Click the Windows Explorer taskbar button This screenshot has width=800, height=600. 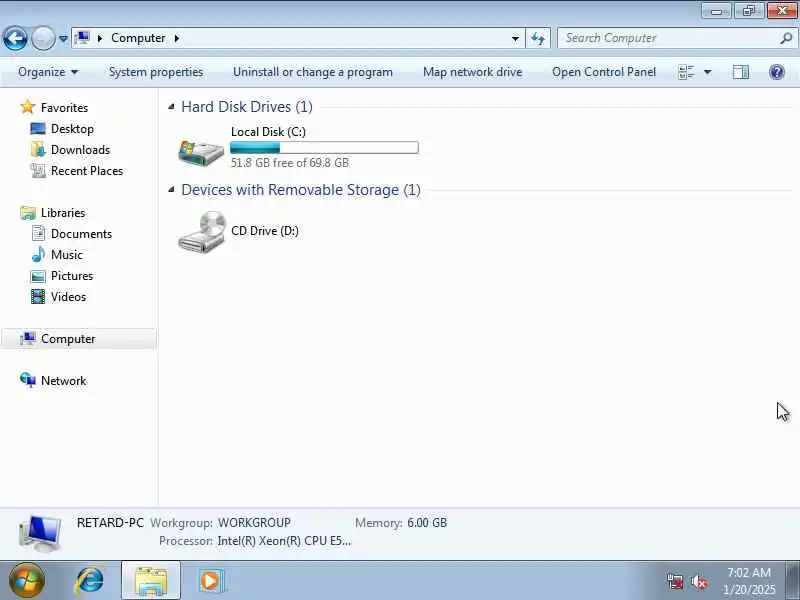(151, 581)
